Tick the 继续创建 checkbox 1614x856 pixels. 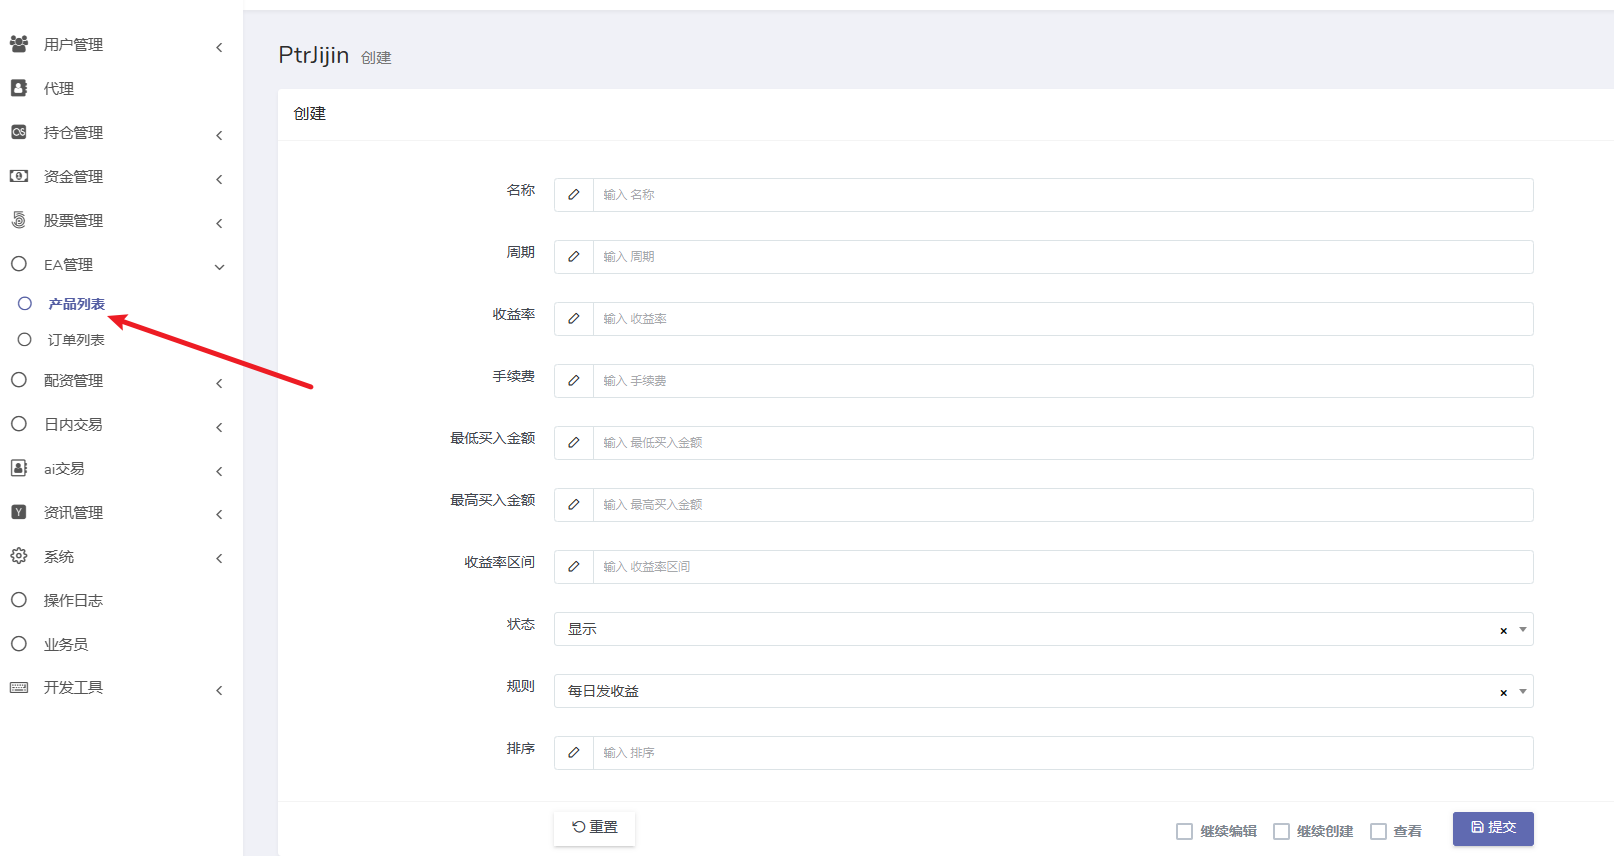tap(1281, 831)
